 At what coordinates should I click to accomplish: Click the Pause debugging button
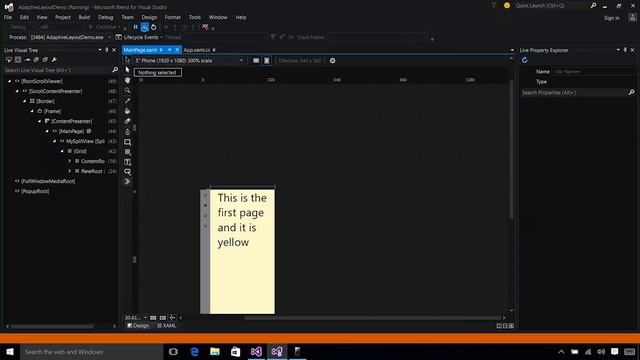(136, 27)
